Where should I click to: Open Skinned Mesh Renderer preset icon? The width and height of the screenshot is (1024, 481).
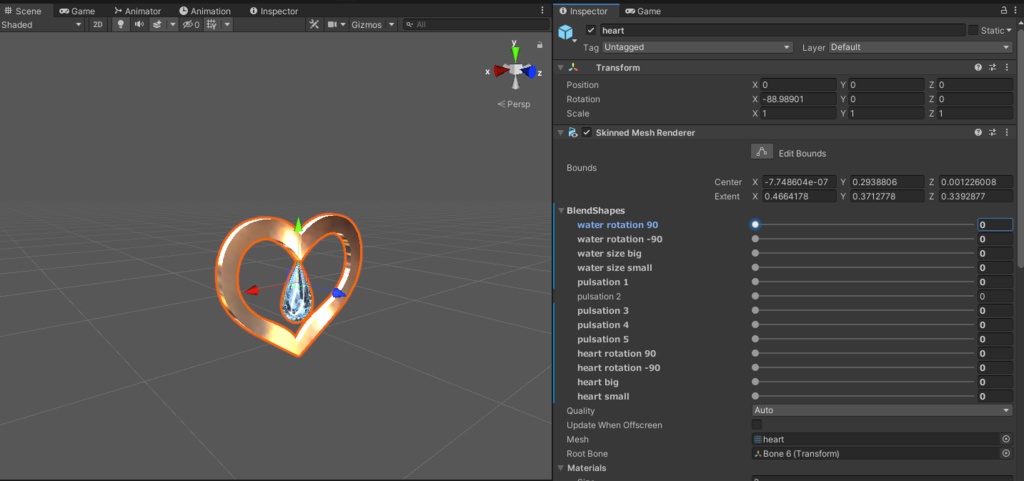pos(992,132)
